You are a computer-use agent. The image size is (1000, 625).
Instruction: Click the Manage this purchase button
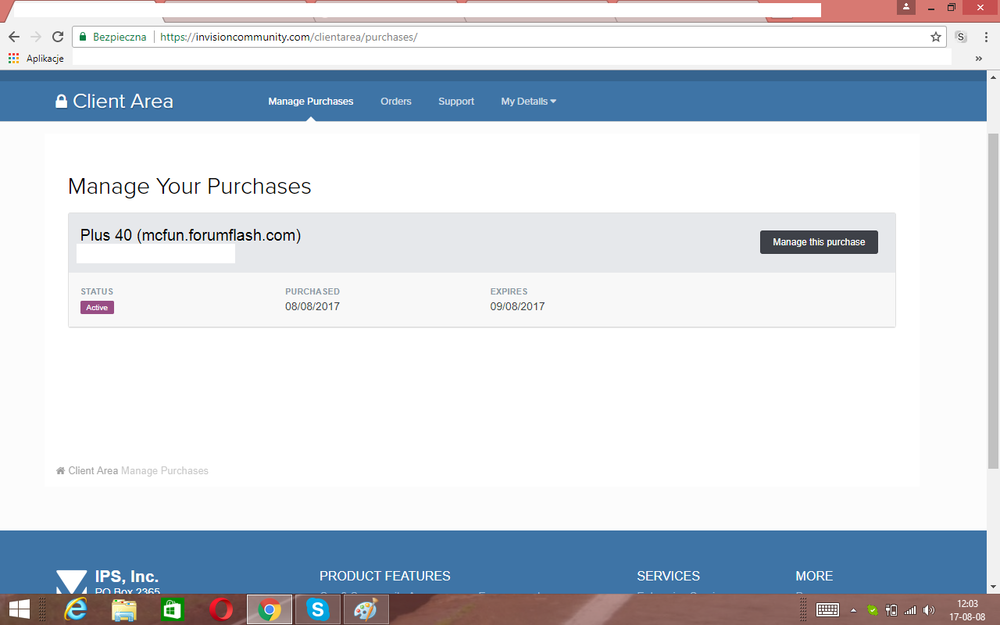(818, 242)
